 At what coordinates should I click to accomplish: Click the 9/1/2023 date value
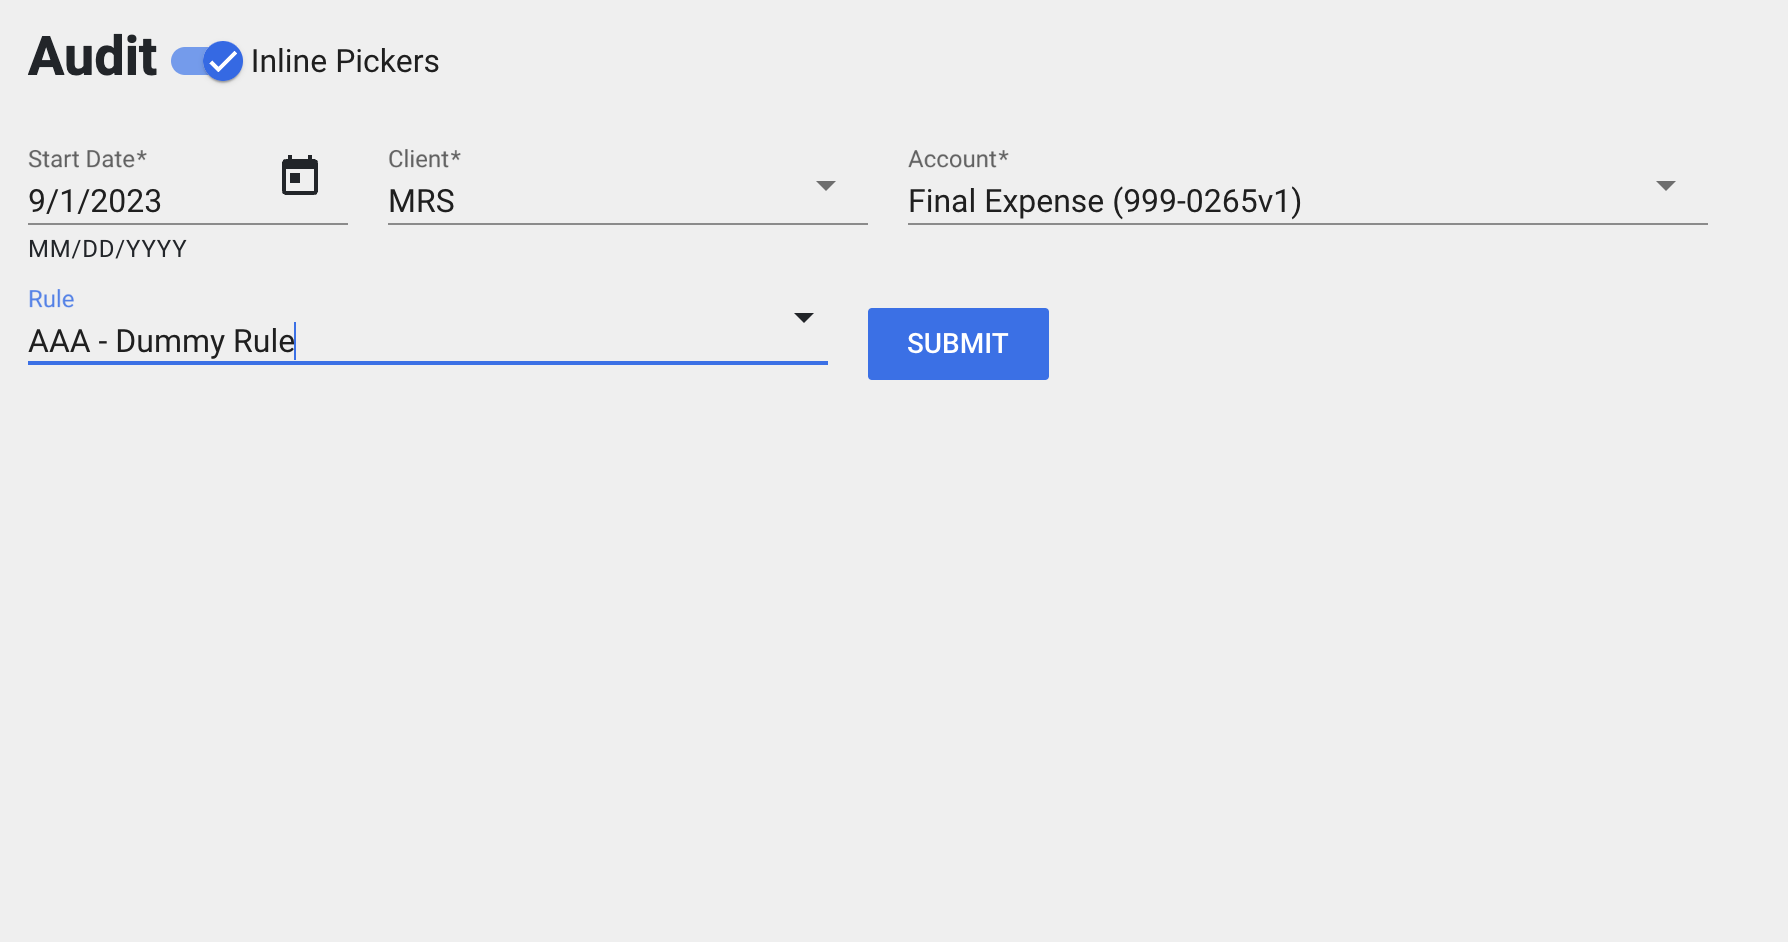(95, 202)
